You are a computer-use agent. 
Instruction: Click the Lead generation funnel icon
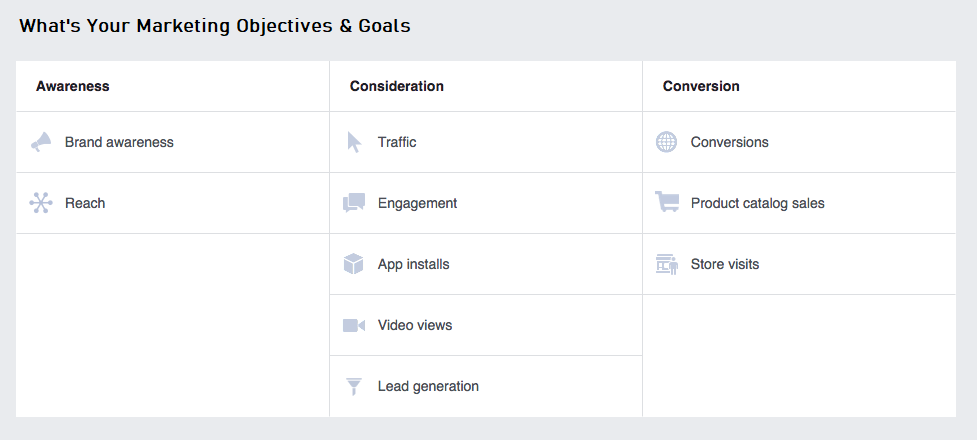(354, 387)
